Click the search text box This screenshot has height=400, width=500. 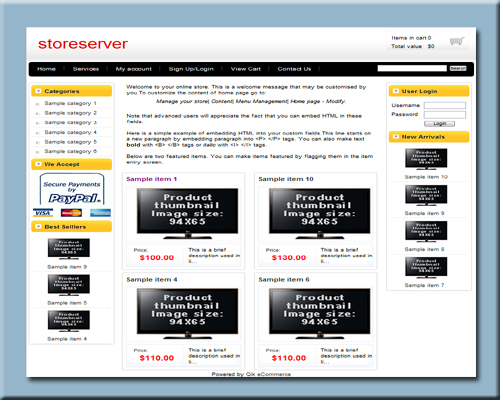point(412,68)
